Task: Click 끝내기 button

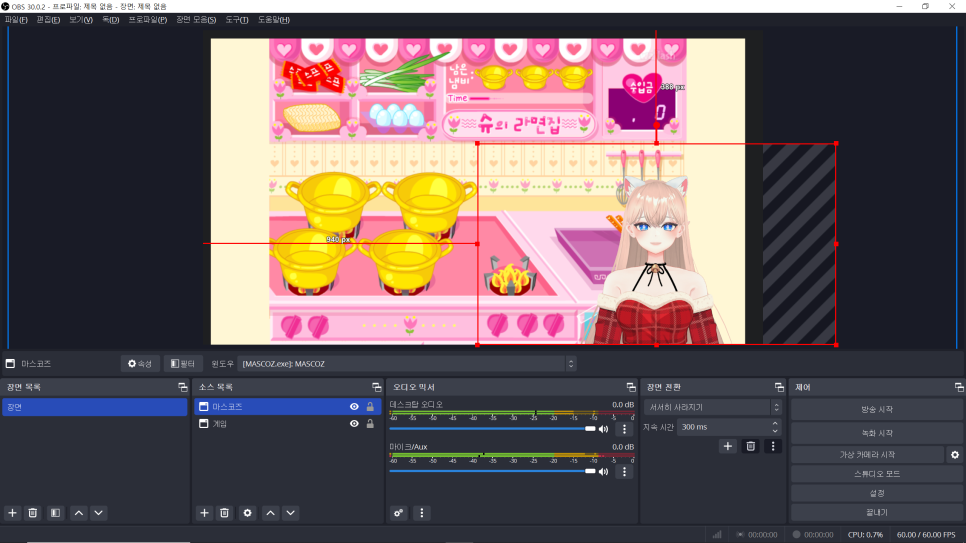Action: tap(877, 512)
